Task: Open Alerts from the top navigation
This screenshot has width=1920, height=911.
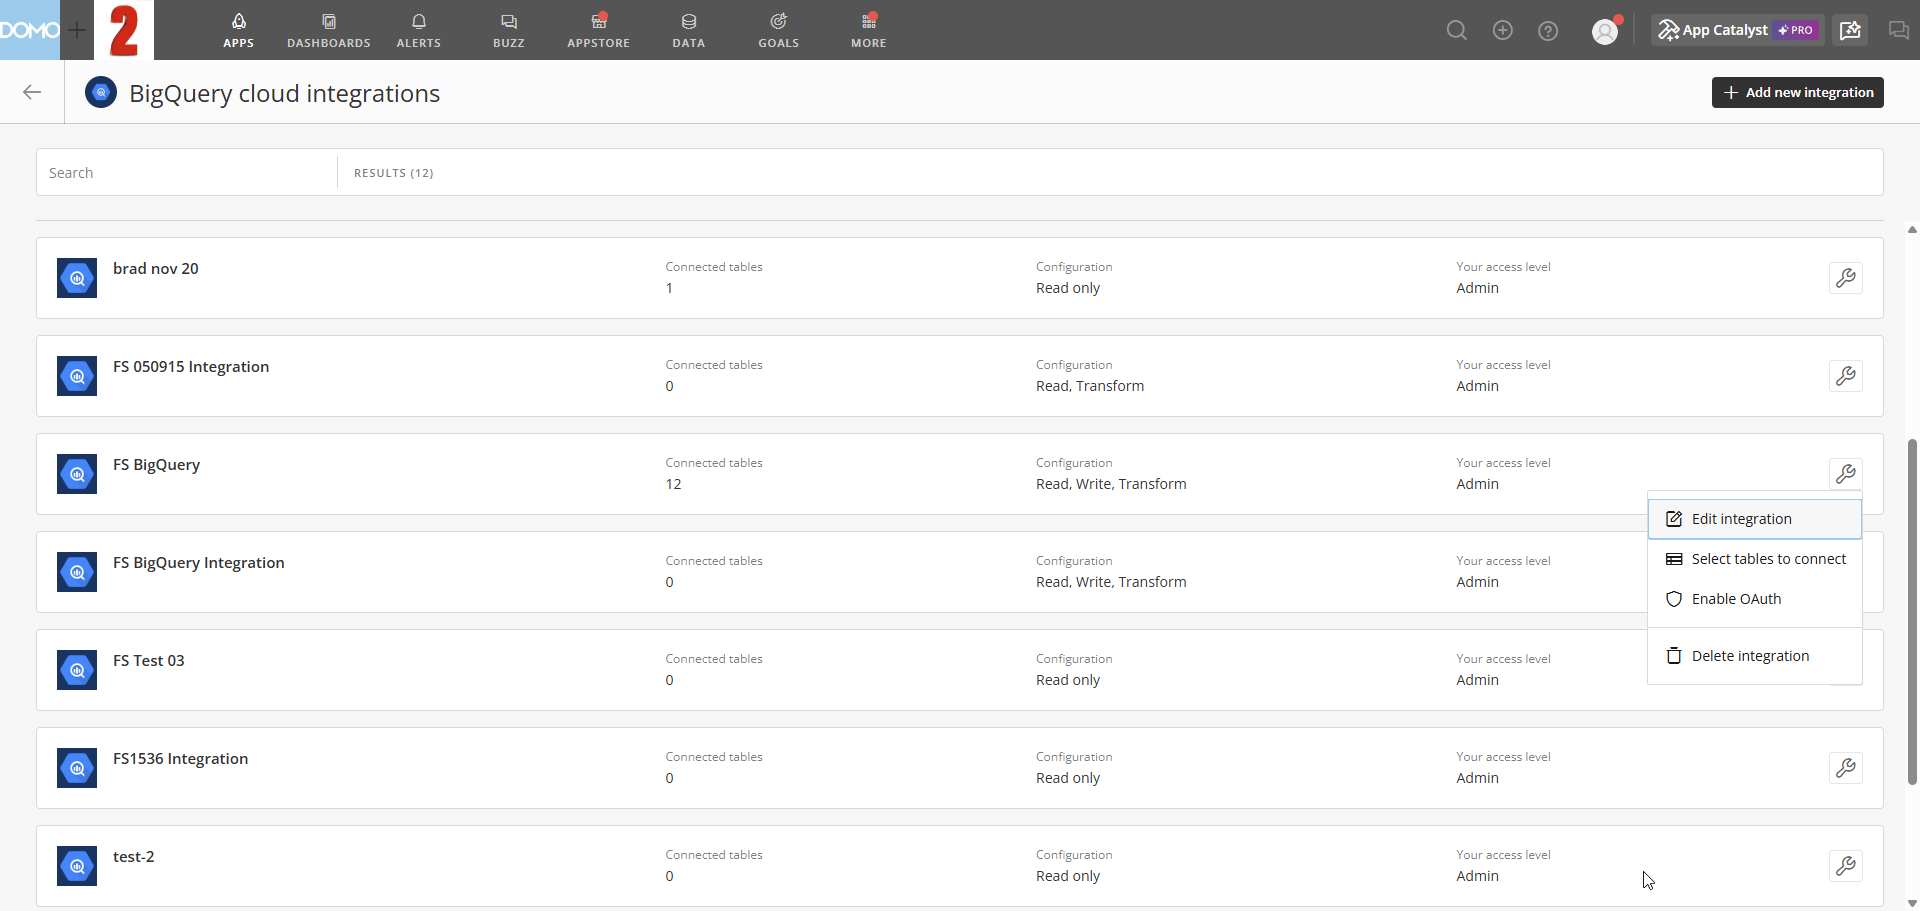Action: point(418,30)
